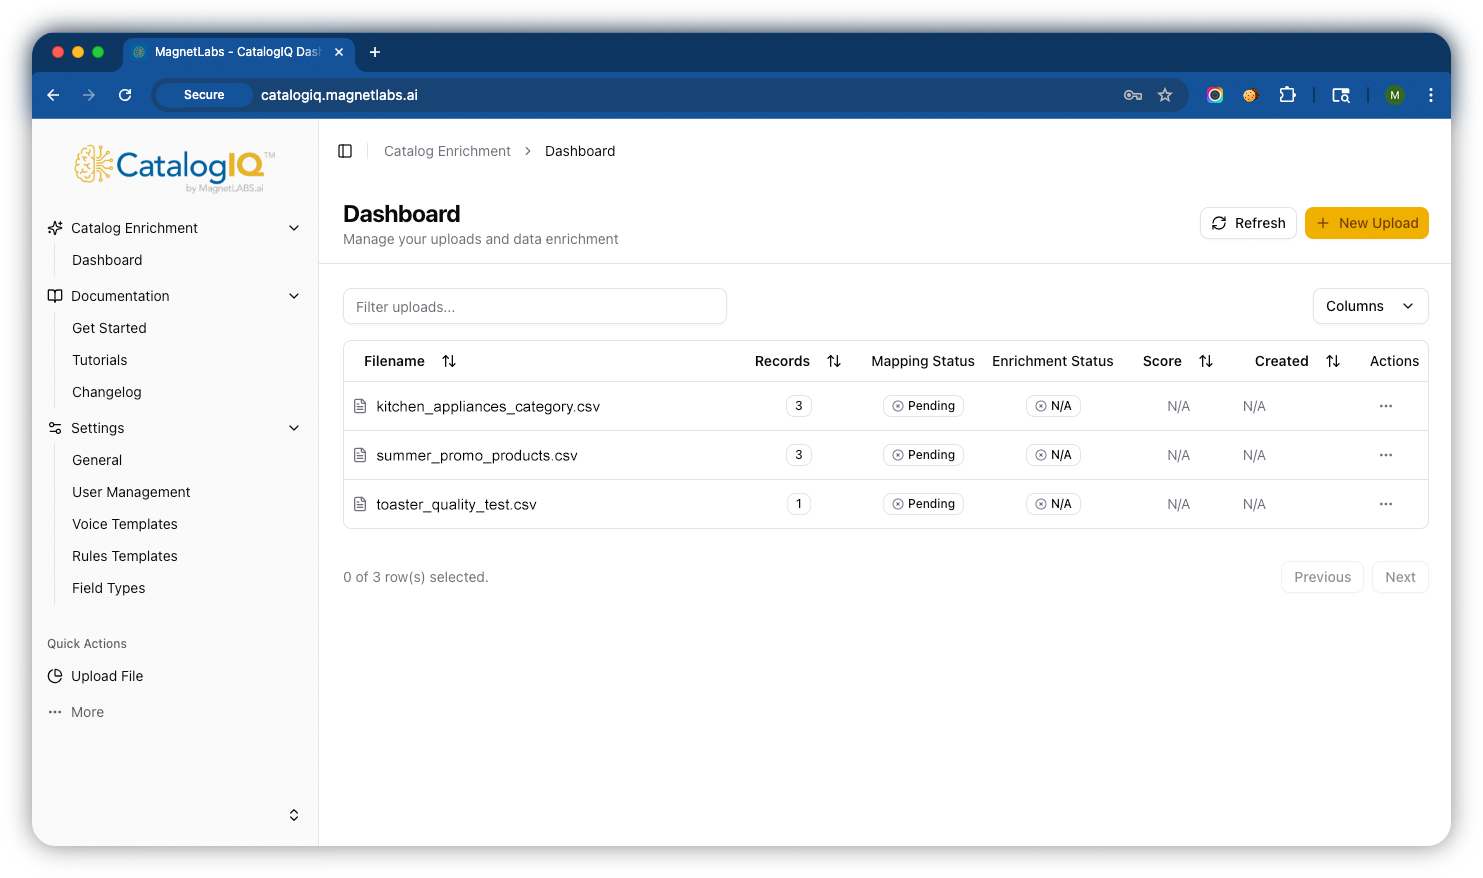
Task: Open the browser three-dot menu
Action: [1431, 95]
